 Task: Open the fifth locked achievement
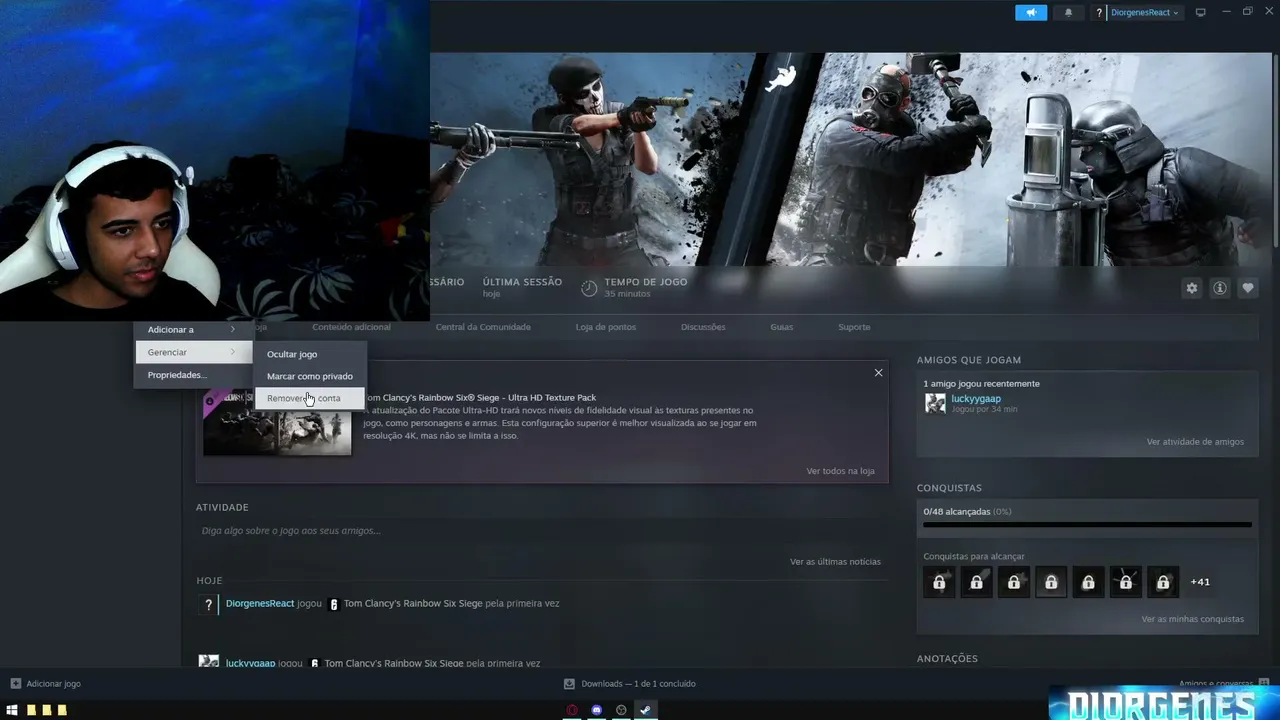(x=1088, y=582)
